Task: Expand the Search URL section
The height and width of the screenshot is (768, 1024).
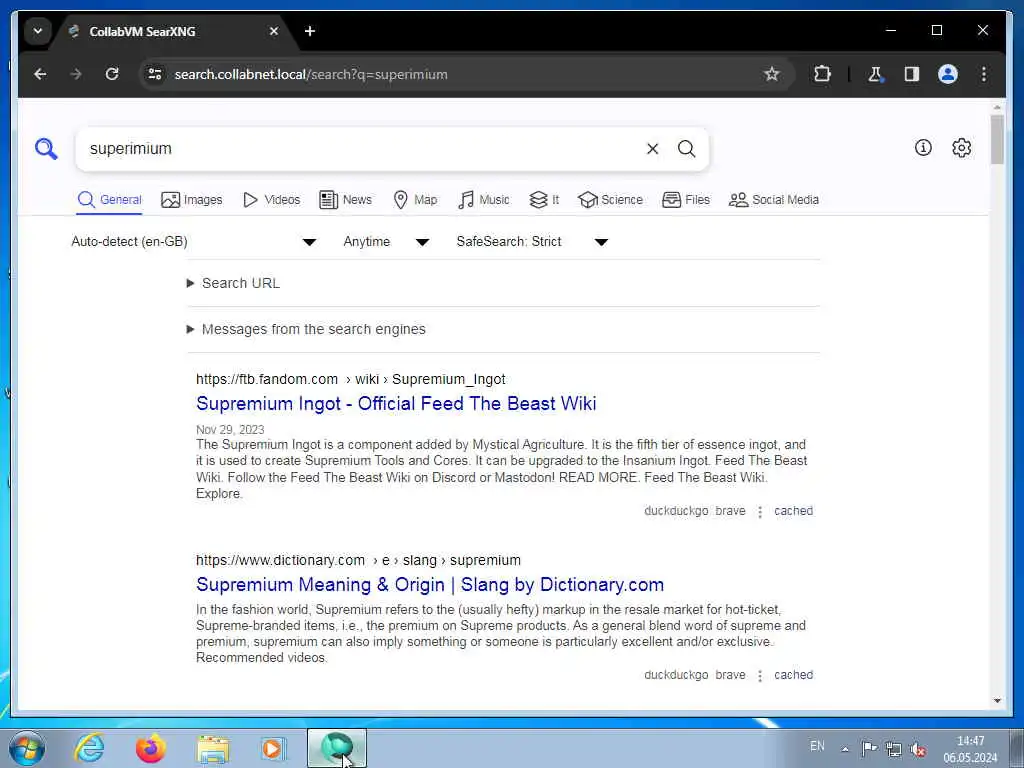Action: [234, 283]
